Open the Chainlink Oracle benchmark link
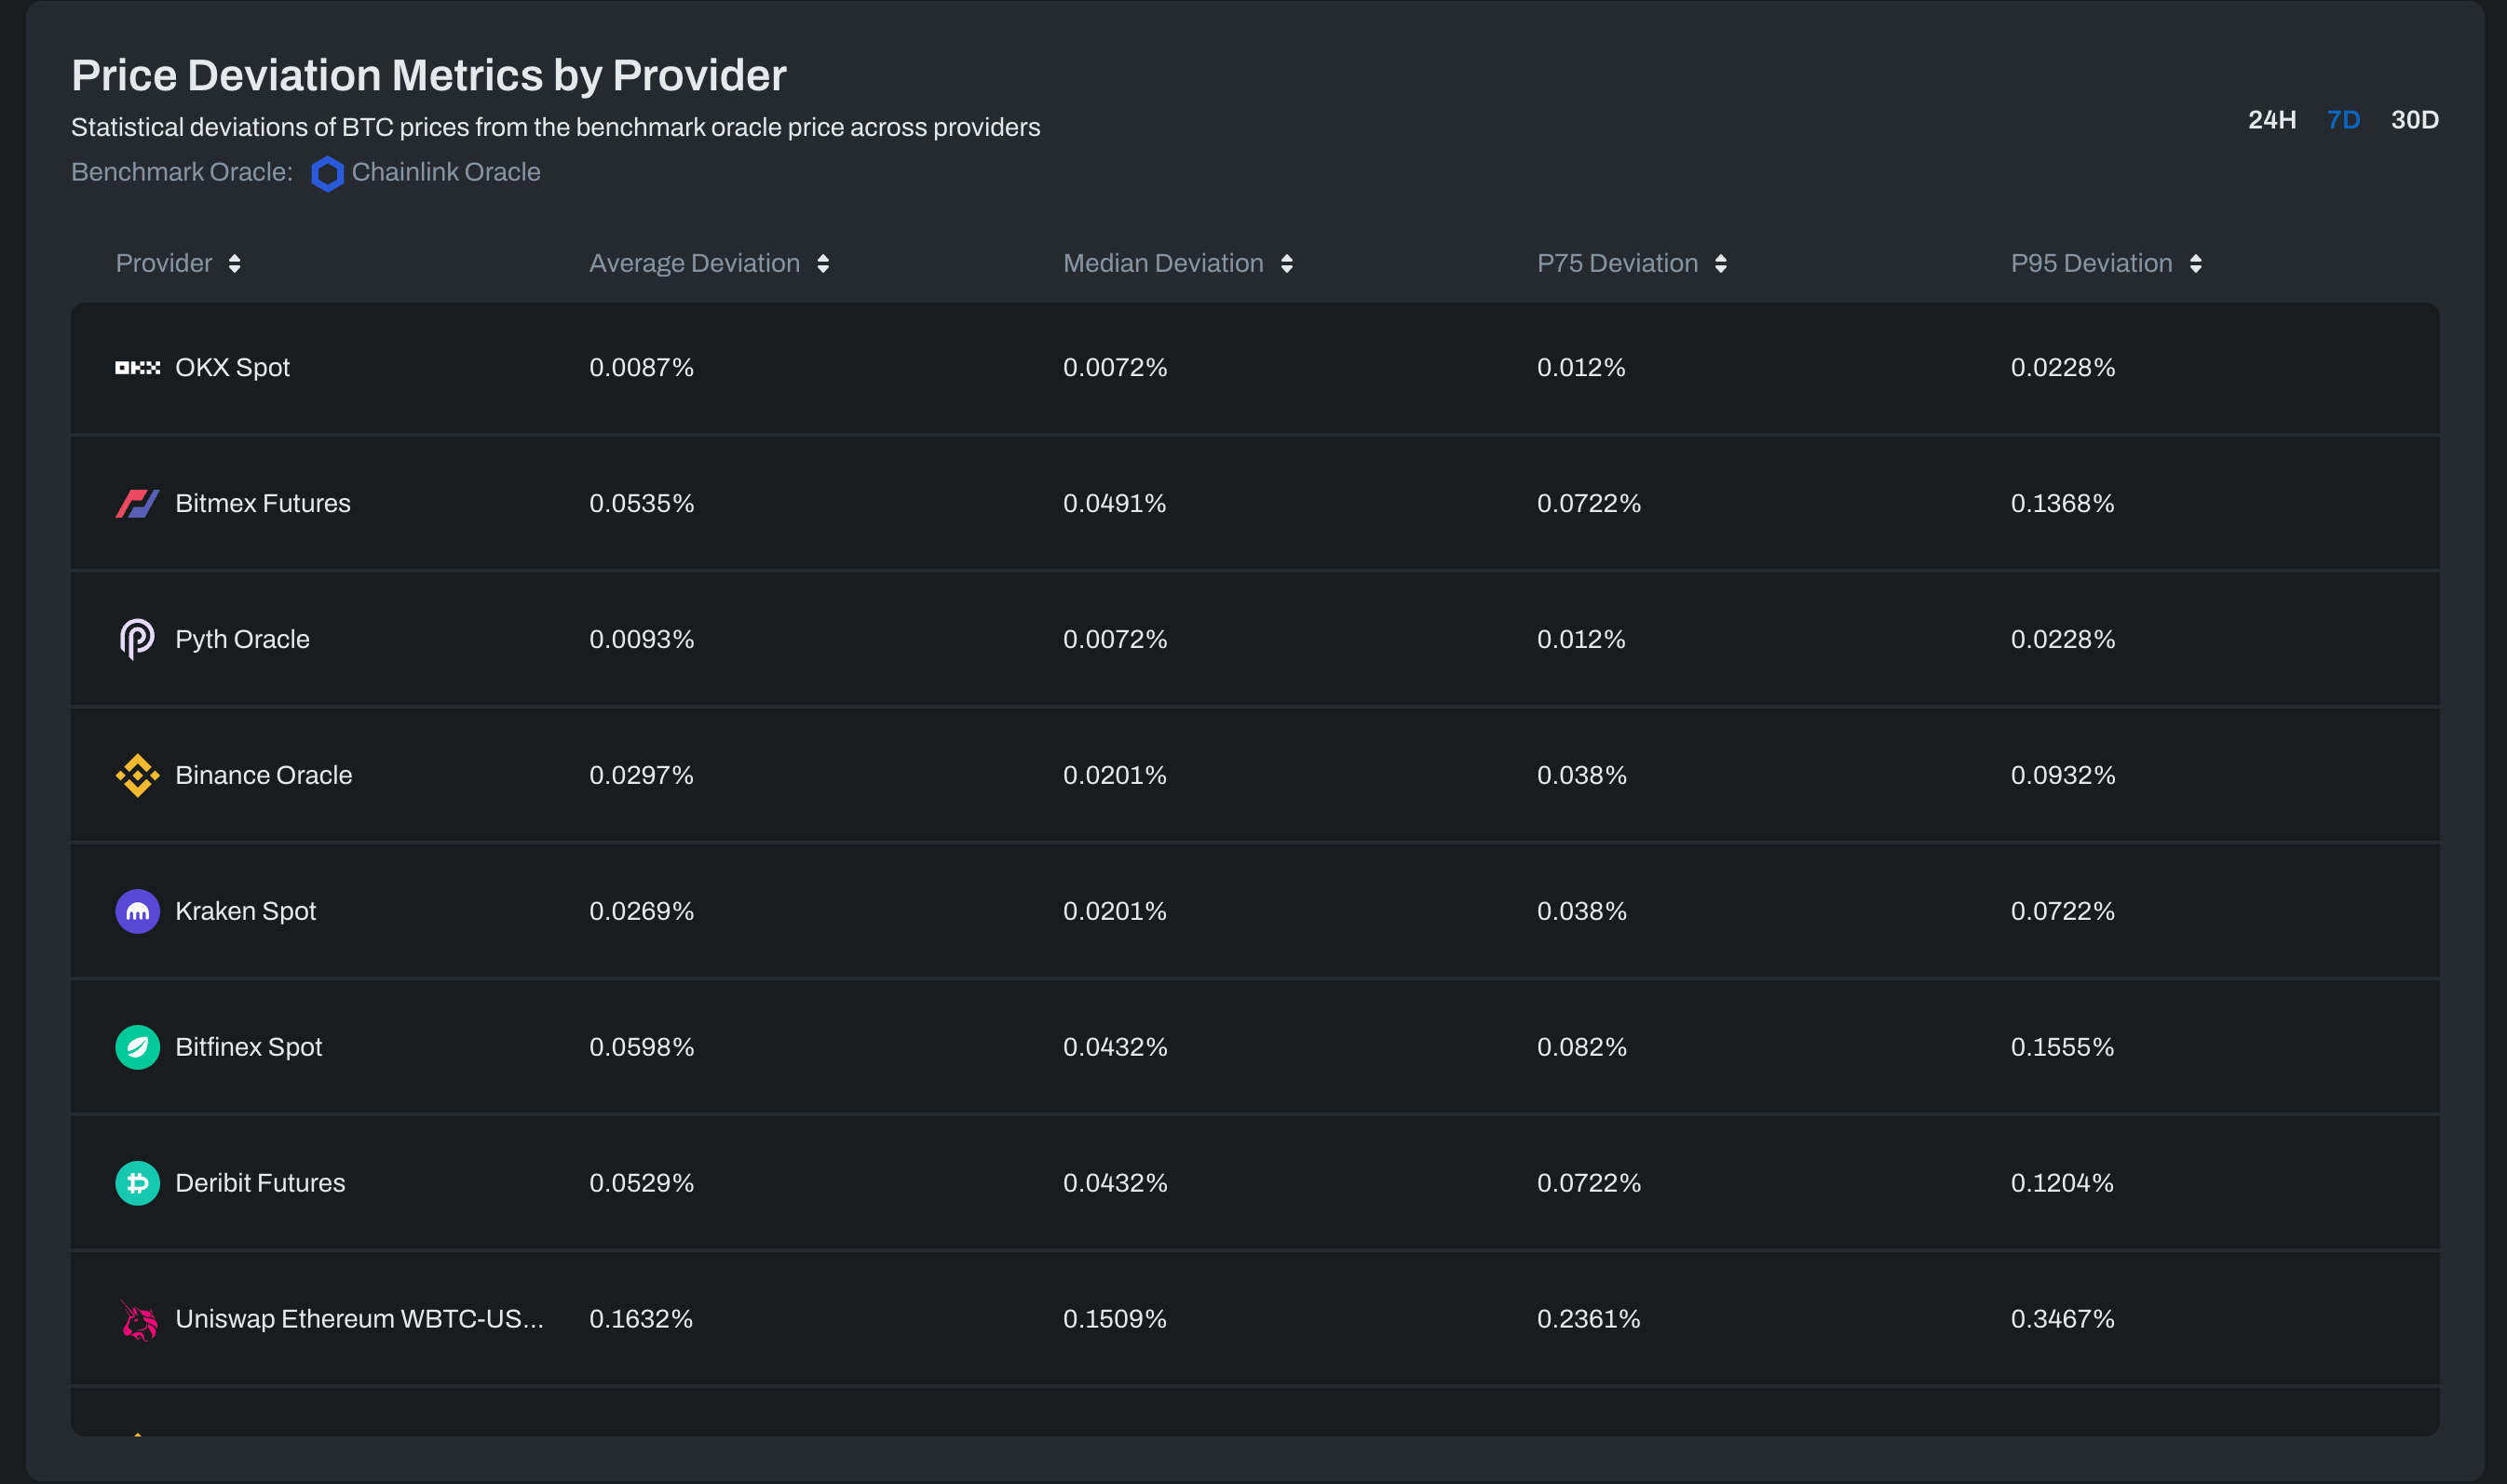The image size is (2507, 1484). click(x=445, y=172)
